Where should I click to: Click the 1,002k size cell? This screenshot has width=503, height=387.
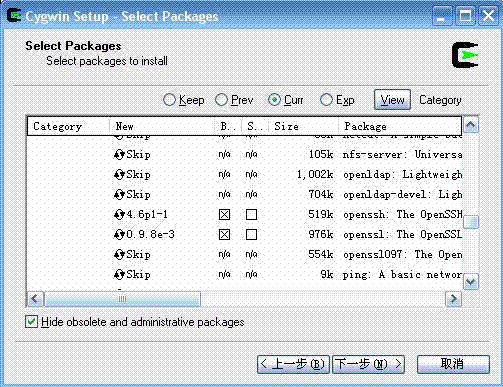tap(315, 174)
